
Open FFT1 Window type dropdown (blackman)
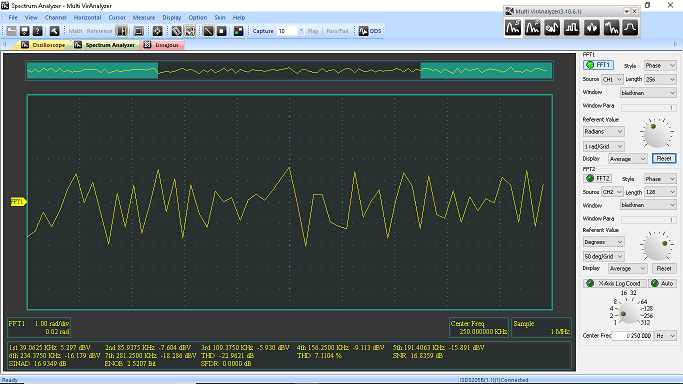648,93
